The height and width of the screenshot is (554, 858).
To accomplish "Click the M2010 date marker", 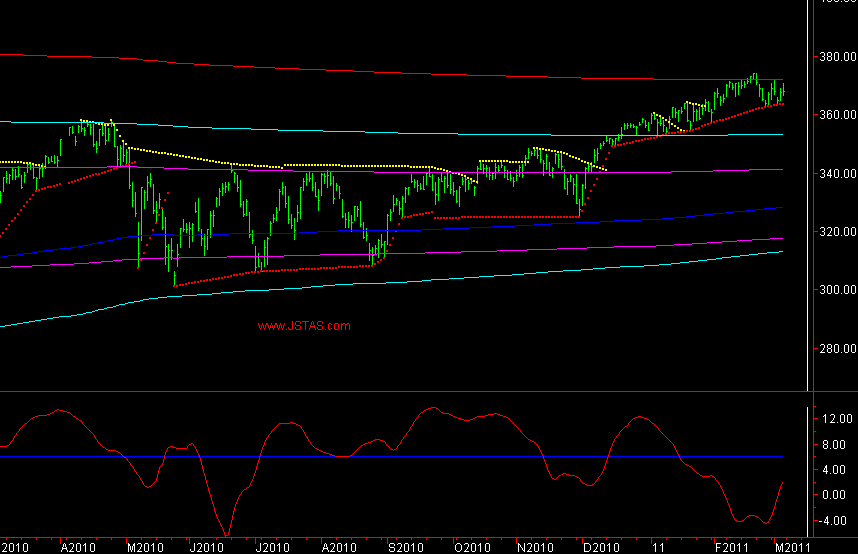I will click(145, 548).
